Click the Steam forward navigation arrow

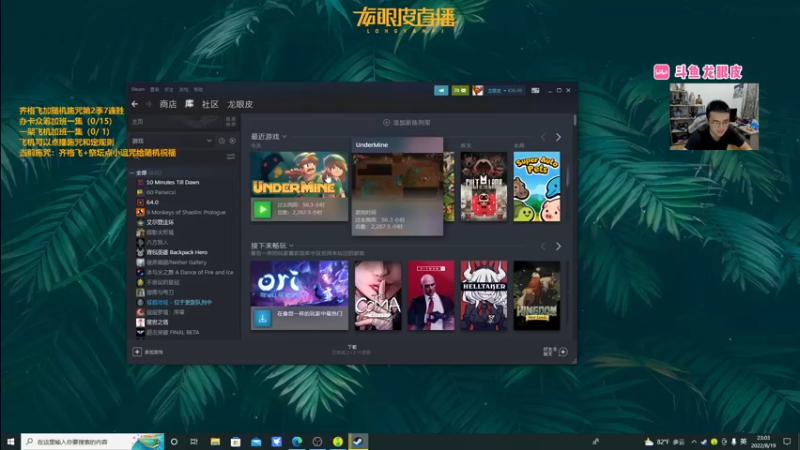tap(148, 104)
